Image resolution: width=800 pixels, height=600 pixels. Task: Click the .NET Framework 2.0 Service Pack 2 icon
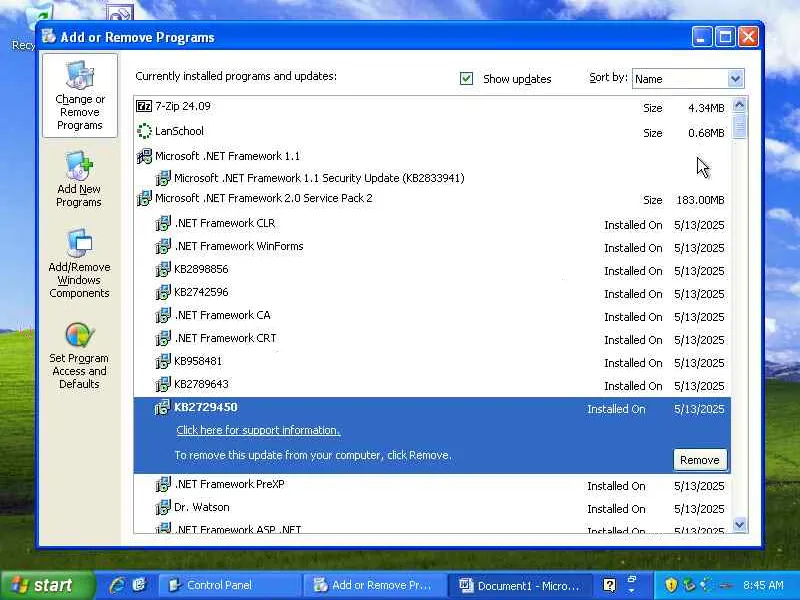click(x=144, y=198)
